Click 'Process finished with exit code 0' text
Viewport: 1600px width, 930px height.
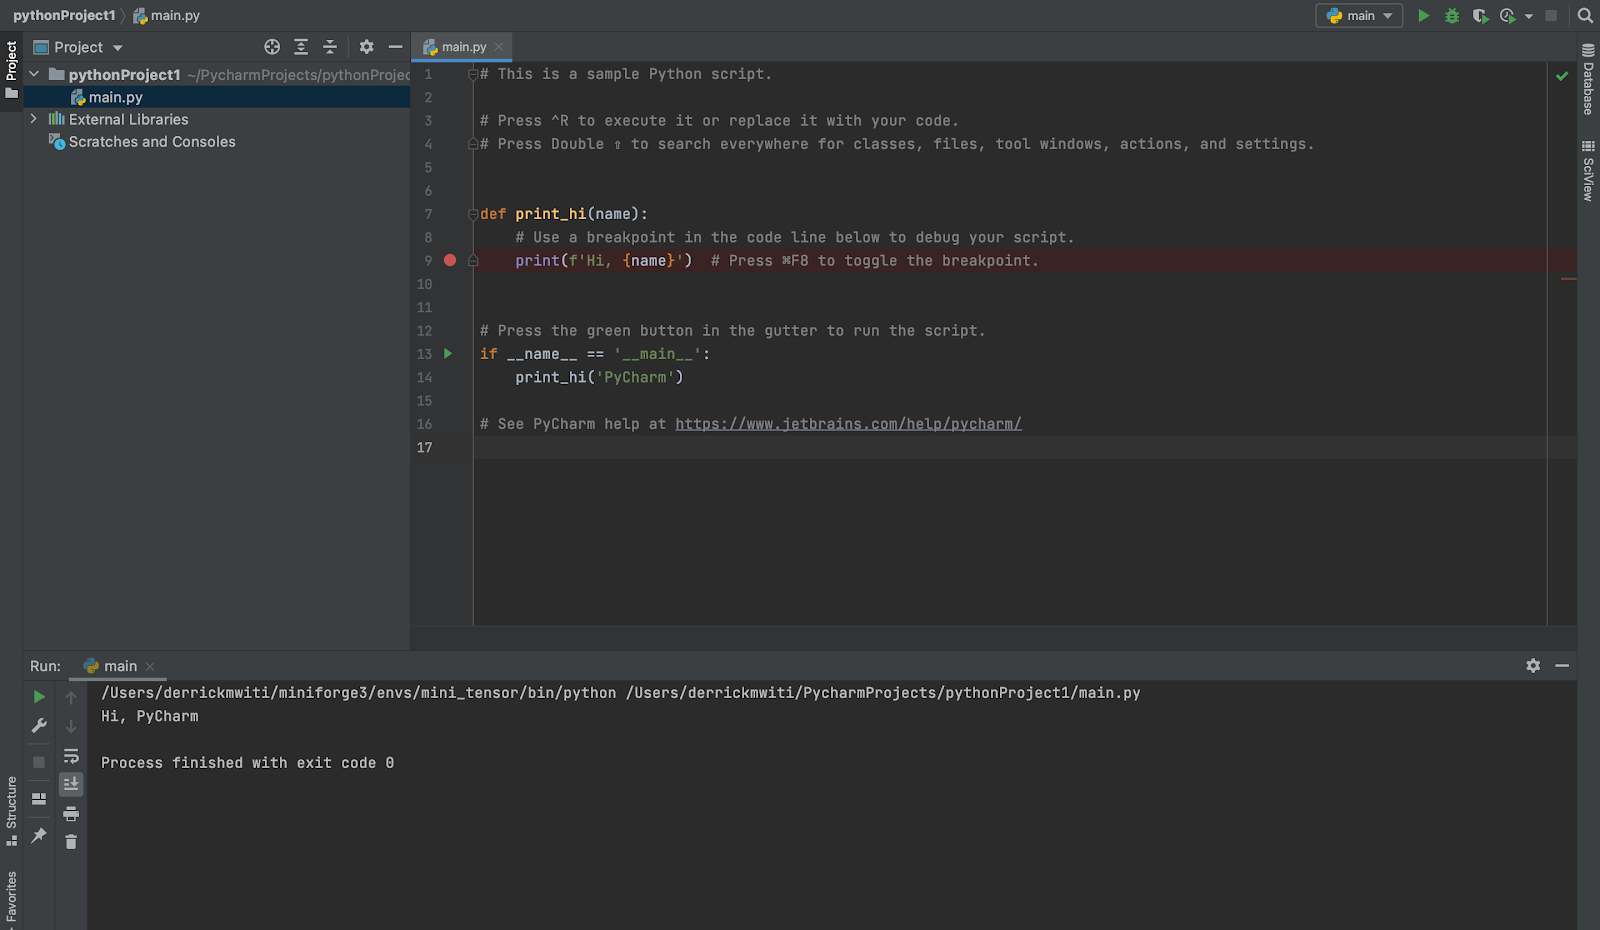pos(247,763)
